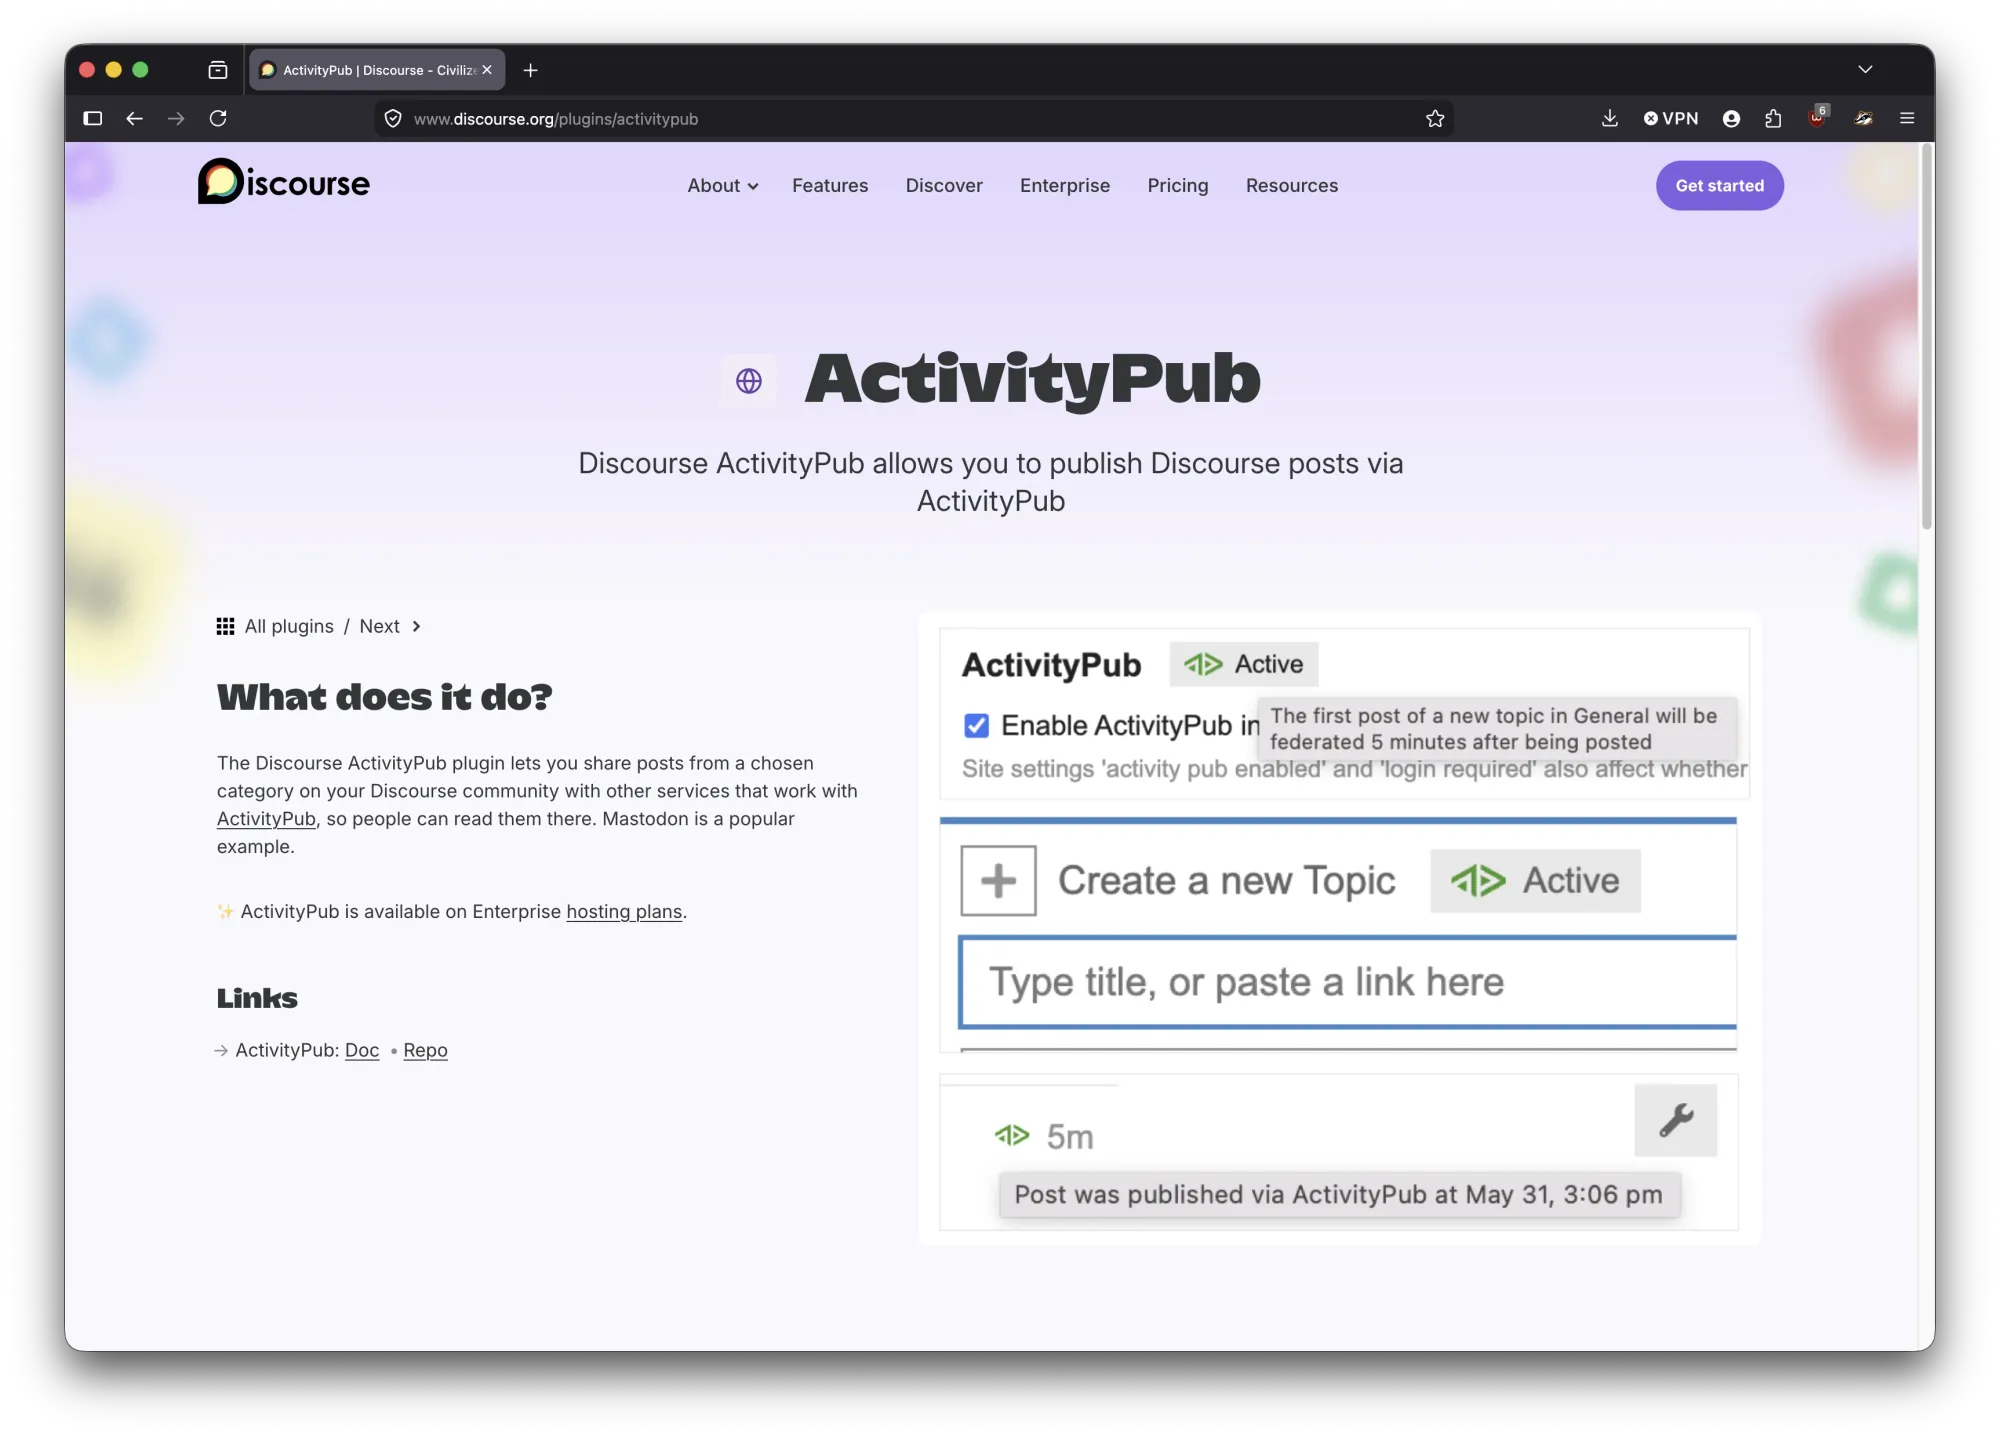Click the wrench icon in screenshot
This screenshot has height=1437, width=2000.
tap(1676, 1120)
